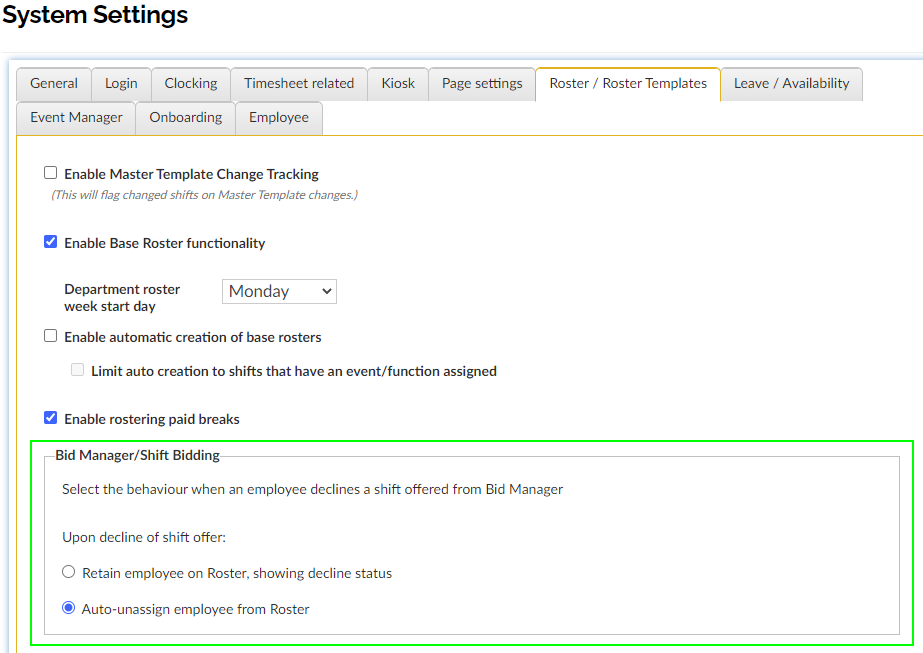Screen dimensions: 923x653
Task: Select the Kiosk tab
Action: pyautogui.click(x=398, y=84)
